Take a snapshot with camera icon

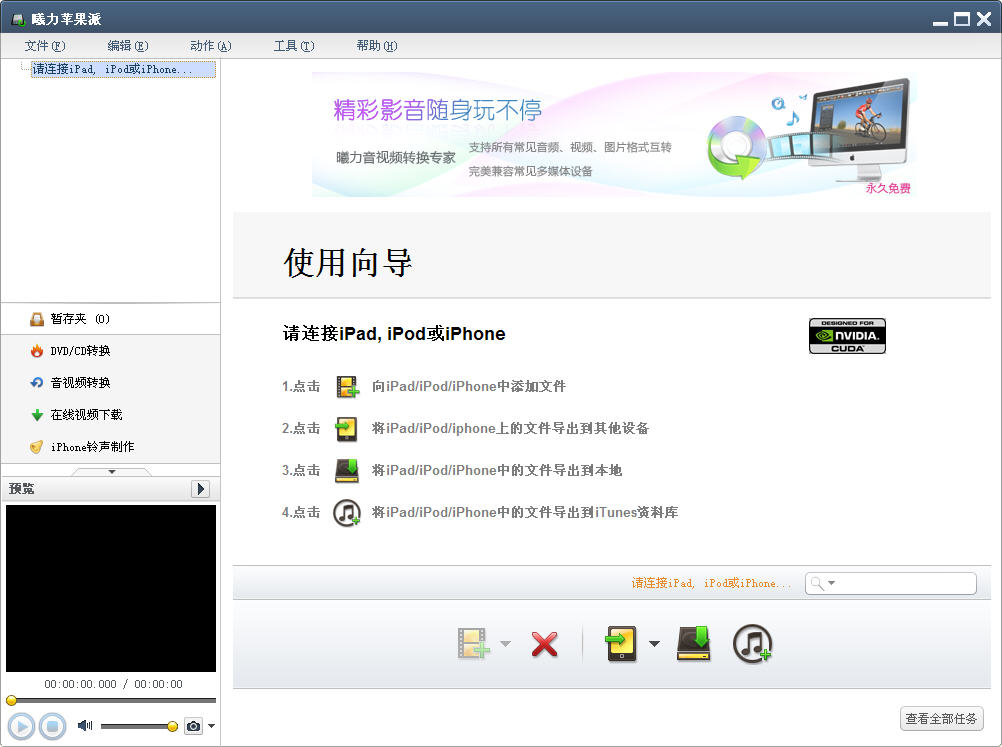click(x=193, y=726)
